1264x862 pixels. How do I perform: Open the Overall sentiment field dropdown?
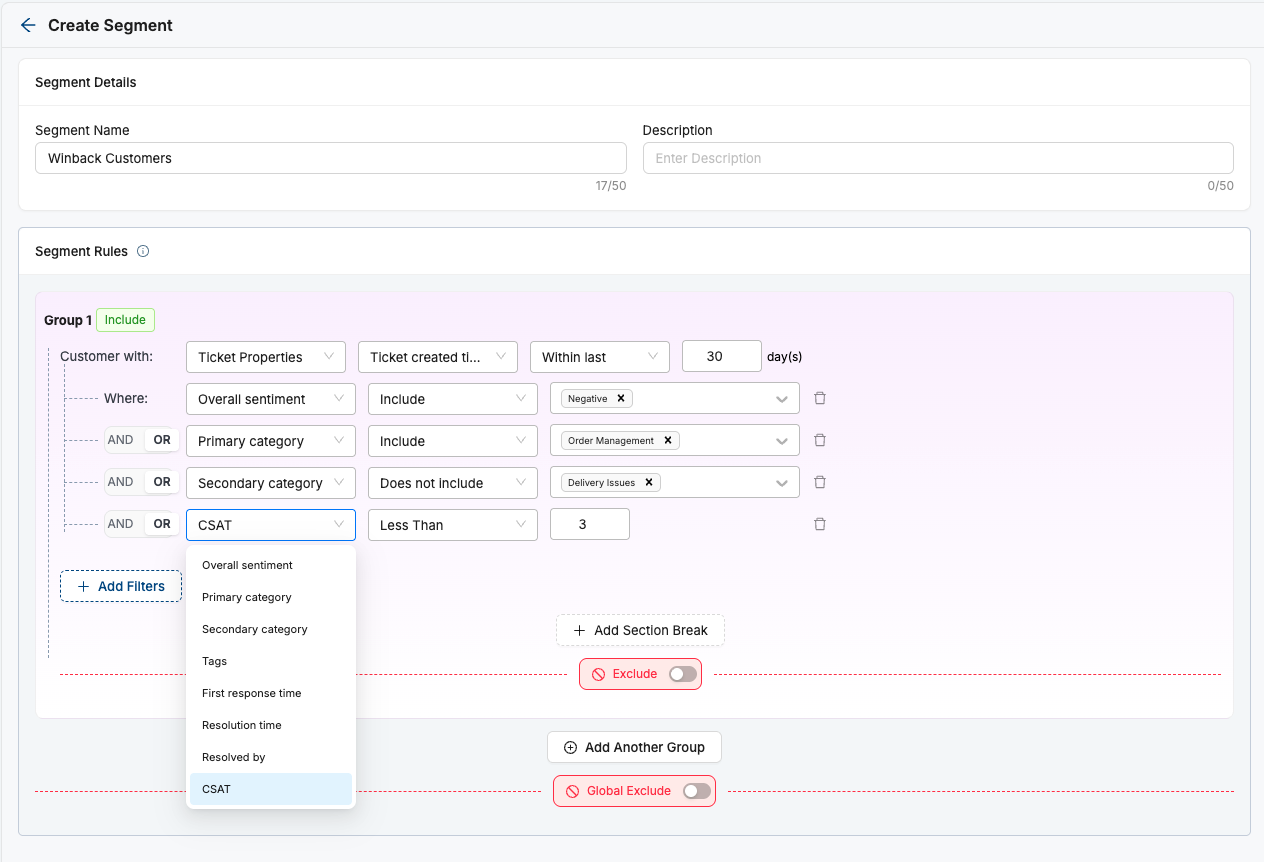pyautogui.click(x=271, y=399)
